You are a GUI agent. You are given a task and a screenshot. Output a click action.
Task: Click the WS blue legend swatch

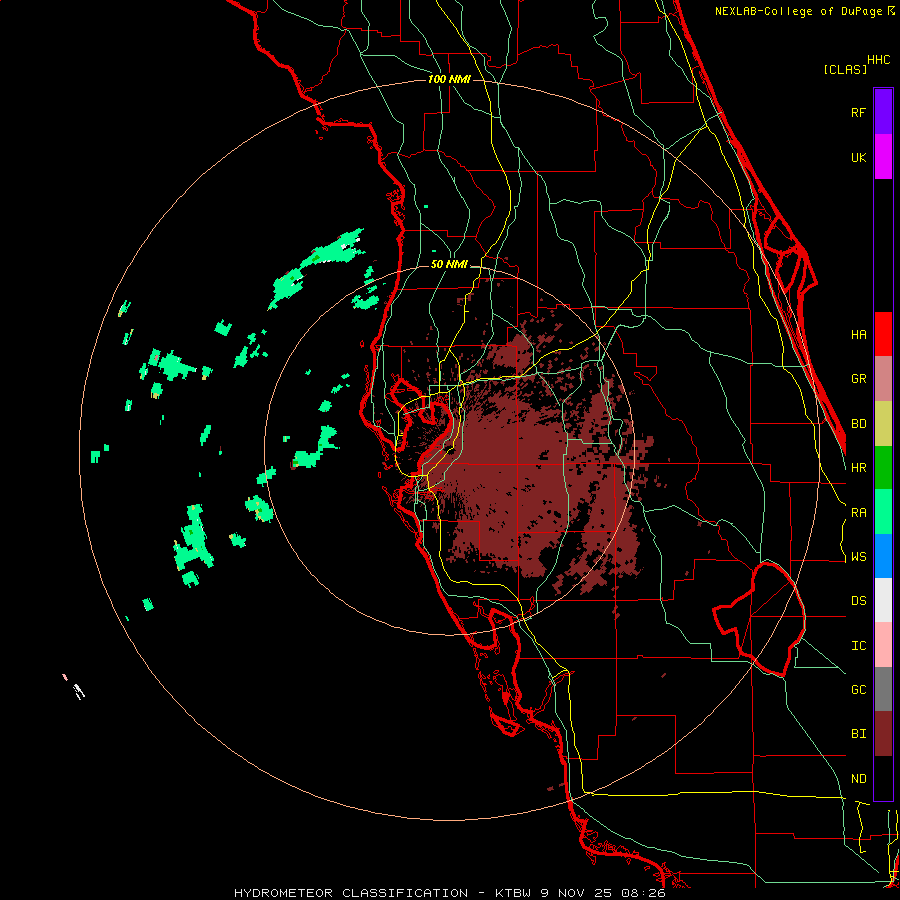coord(883,556)
